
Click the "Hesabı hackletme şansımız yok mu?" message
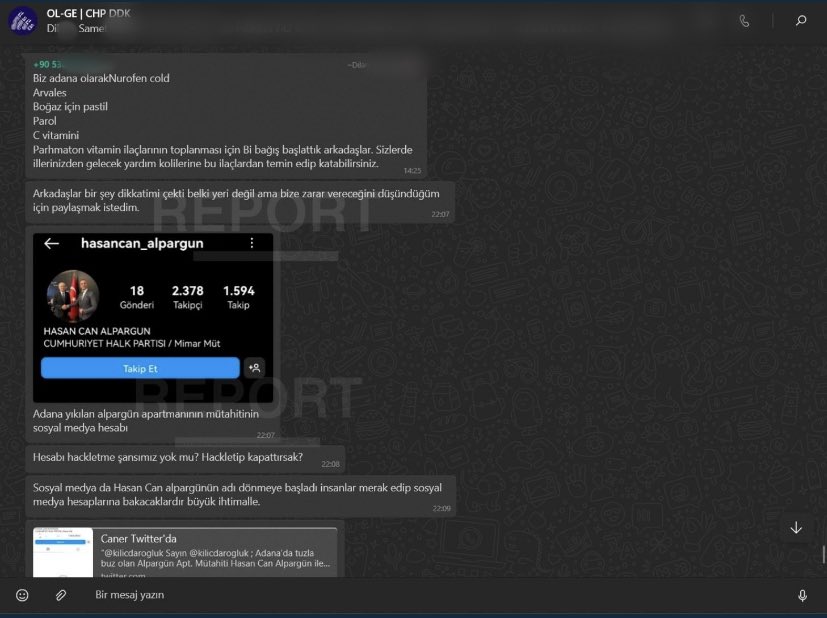(185, 458)
